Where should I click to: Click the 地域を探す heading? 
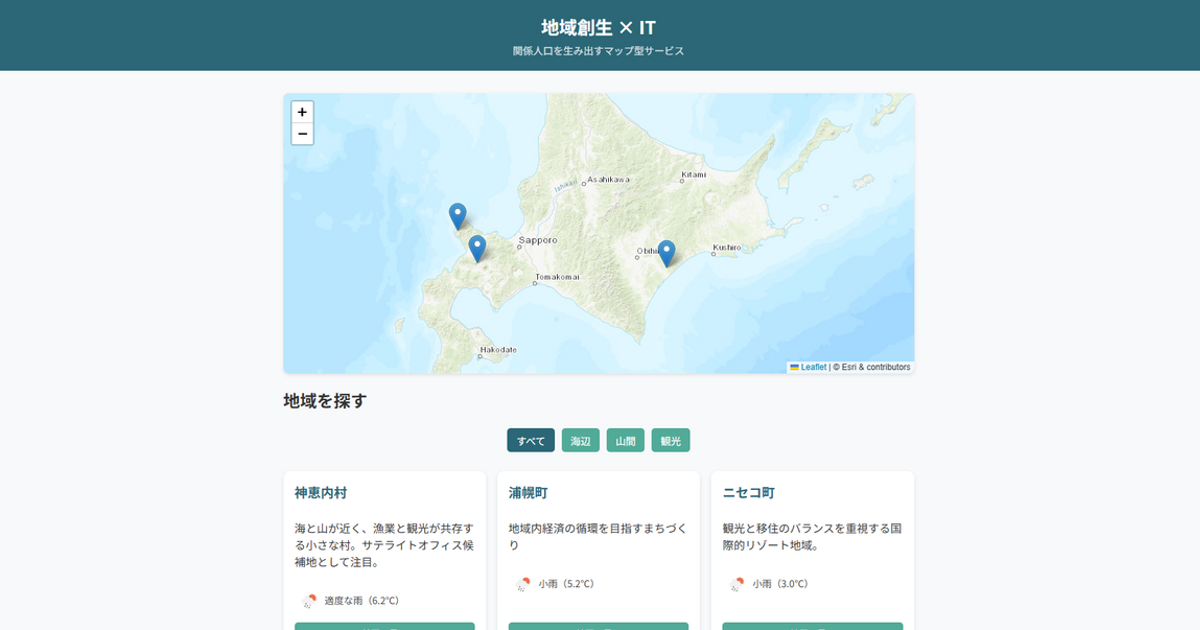point(325,401)
